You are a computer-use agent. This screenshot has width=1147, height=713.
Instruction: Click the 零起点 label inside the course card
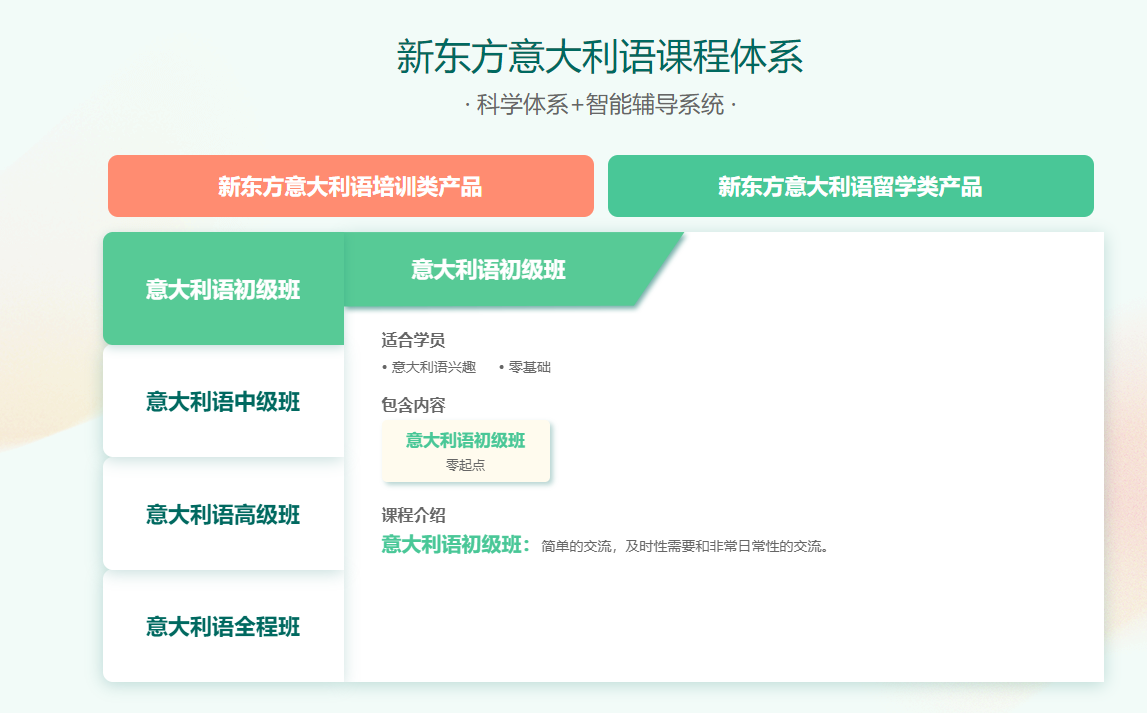(x=465, y=465)
